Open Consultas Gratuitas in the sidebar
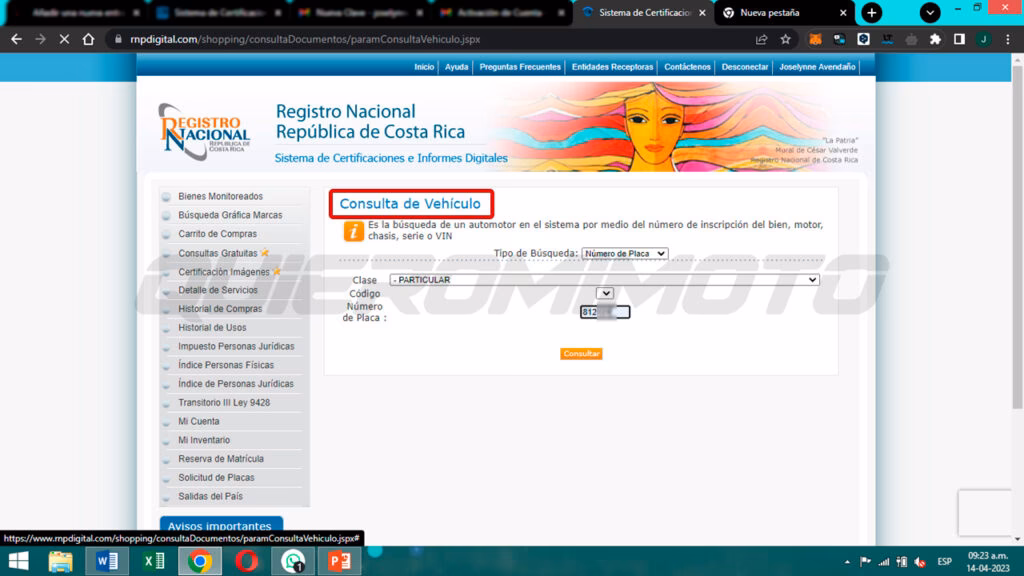1024x576 pixels. click(217, 253)
